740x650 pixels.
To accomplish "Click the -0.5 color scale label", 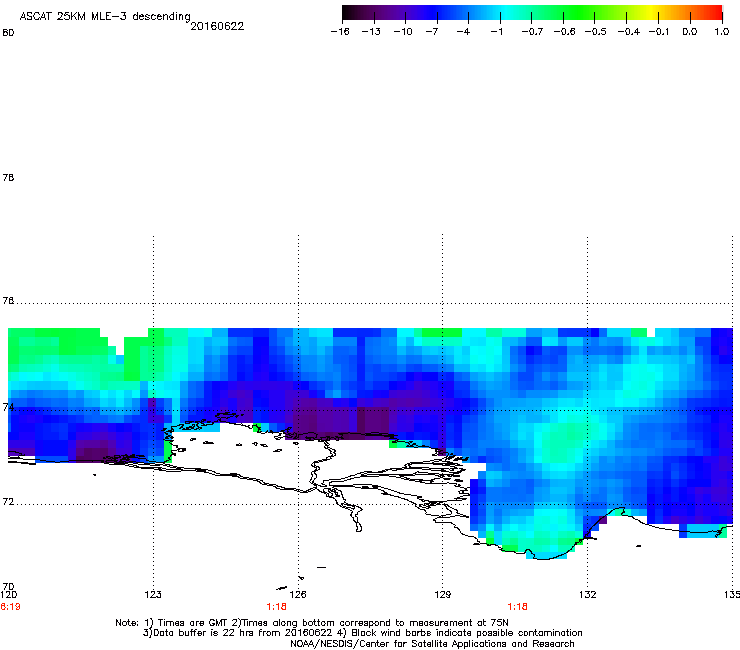I will coord(596,32).
